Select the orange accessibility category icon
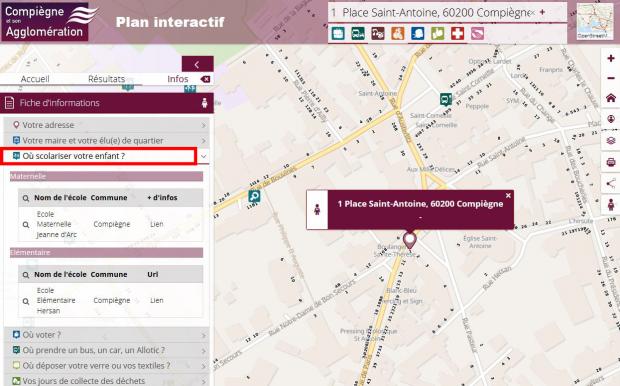The image size is (620, 386). (x=398, y=34)
